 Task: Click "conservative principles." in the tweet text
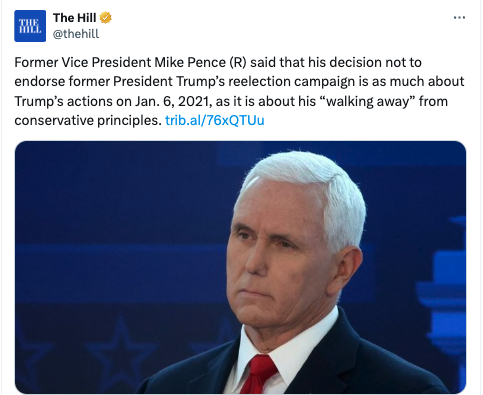pos(88,121)
